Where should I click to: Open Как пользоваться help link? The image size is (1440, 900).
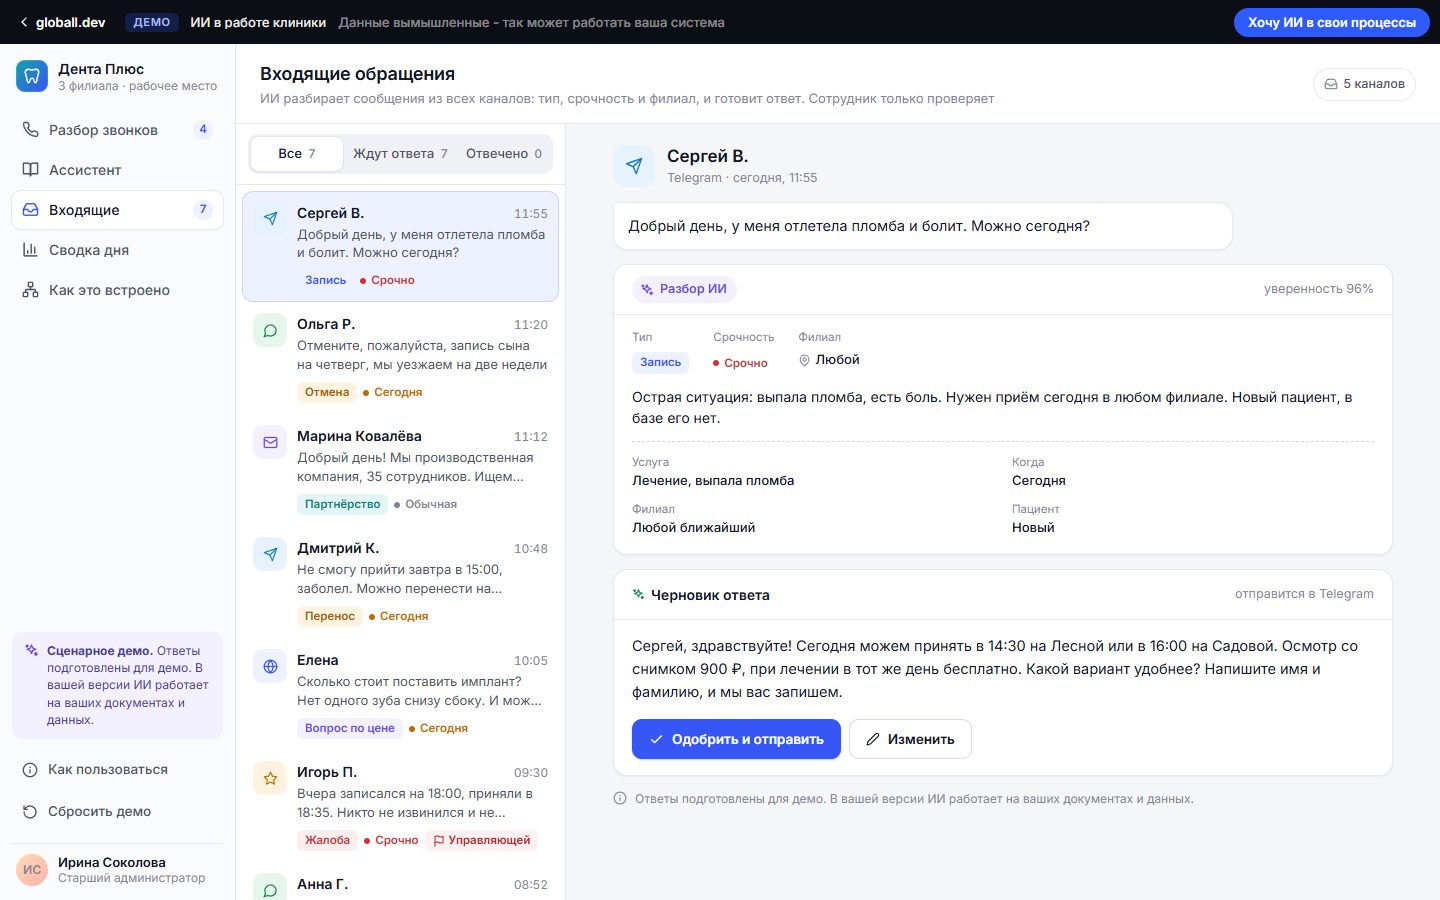click(117, 770)
